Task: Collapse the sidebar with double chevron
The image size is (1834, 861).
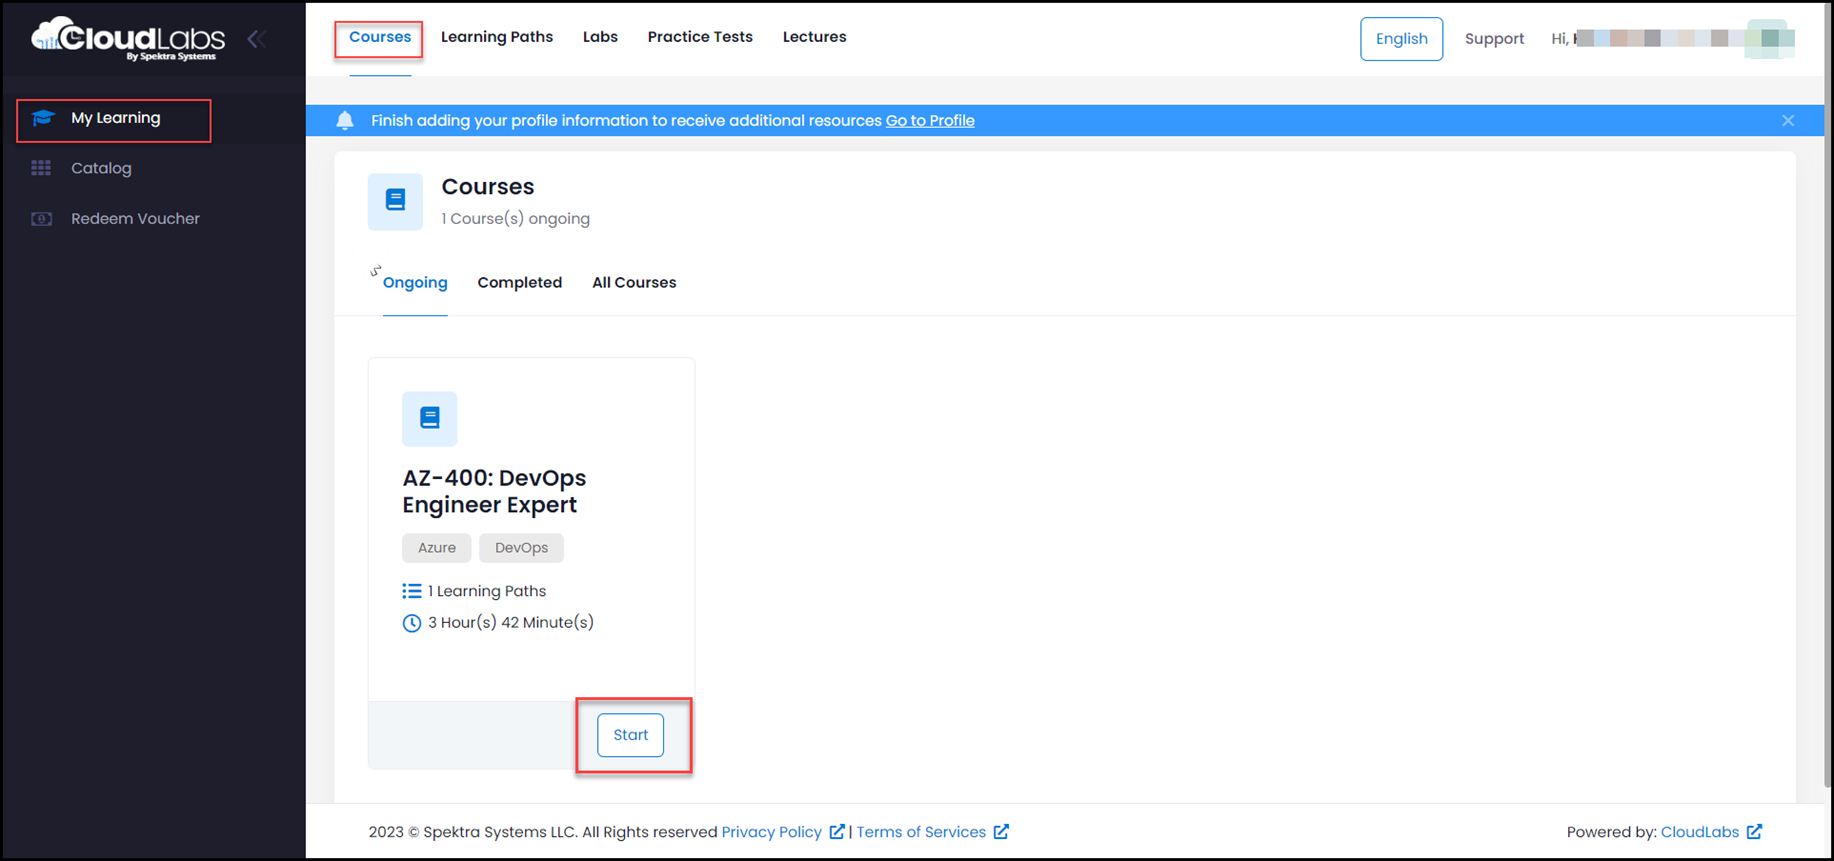Action: pos(257,39)
